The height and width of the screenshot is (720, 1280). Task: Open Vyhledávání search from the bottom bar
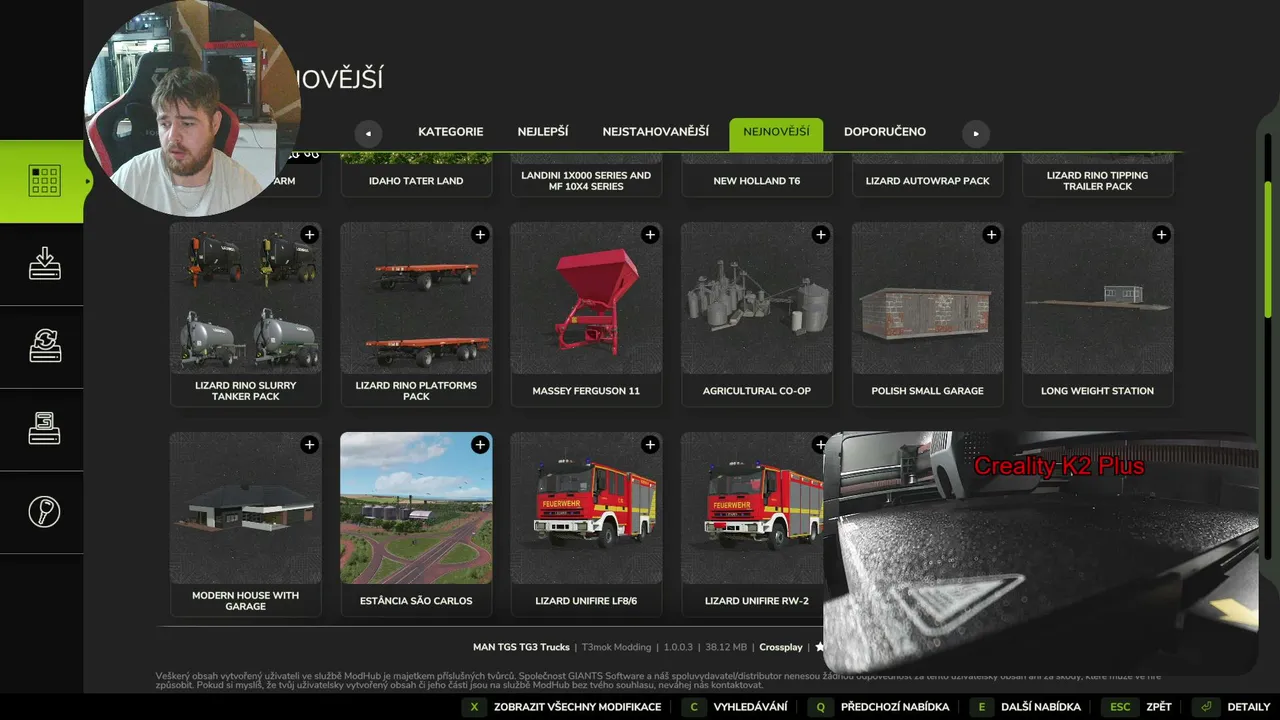[737, 707]
